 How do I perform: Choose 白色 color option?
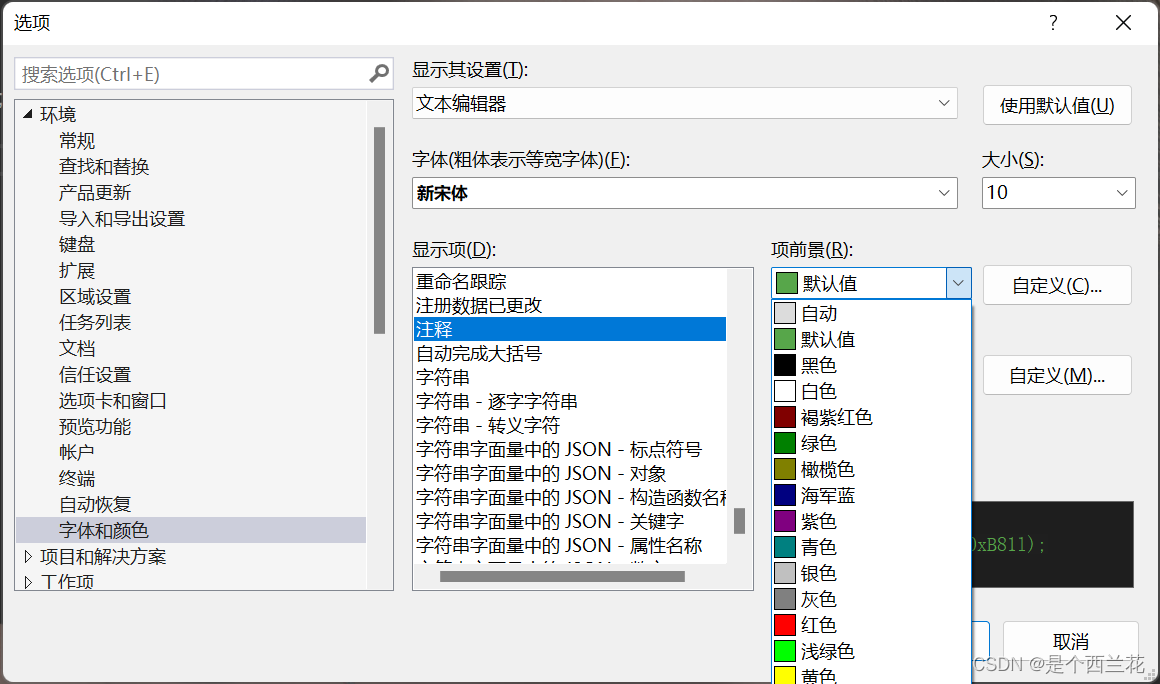point(871,391)
